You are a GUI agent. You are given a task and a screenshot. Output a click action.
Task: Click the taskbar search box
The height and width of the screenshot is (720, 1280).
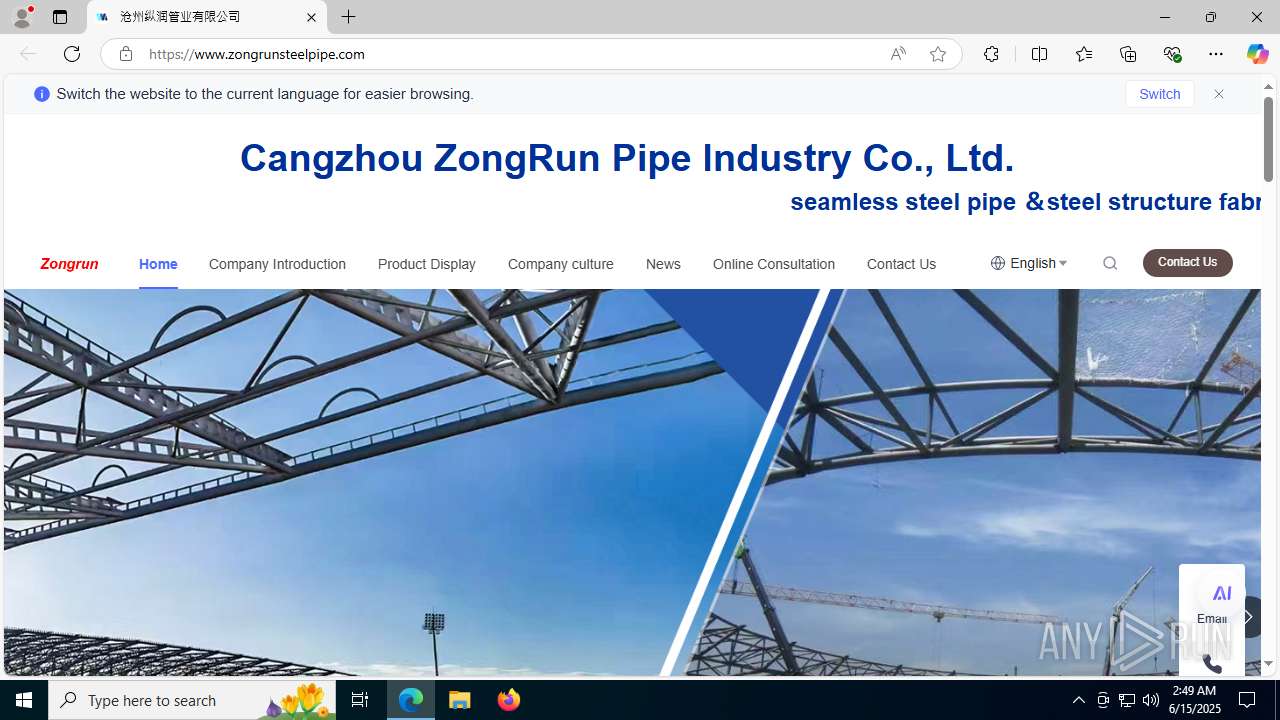coord(192,700)
